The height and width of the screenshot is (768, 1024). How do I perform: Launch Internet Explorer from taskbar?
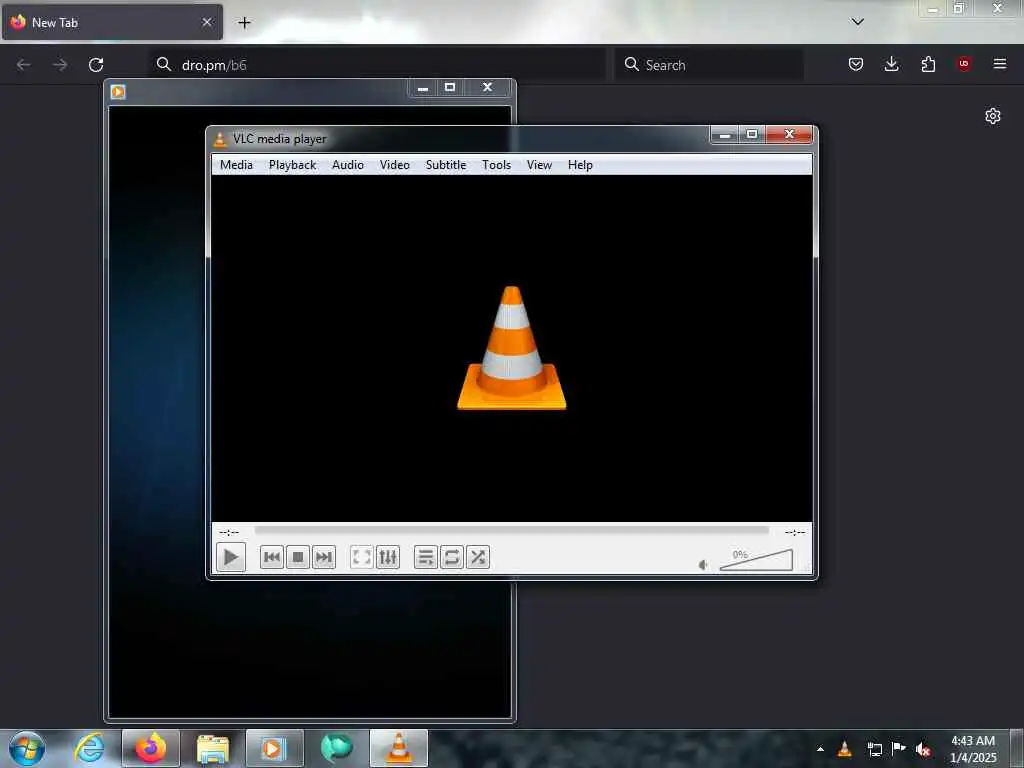coord(89,748)
